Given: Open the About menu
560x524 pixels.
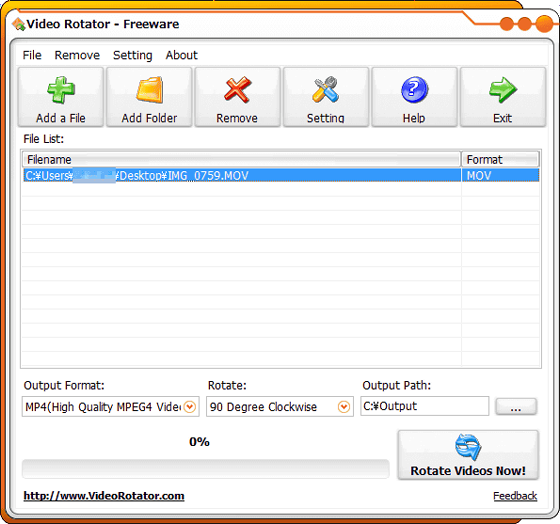Looking at the screenshot, I should tap(181, 55).
